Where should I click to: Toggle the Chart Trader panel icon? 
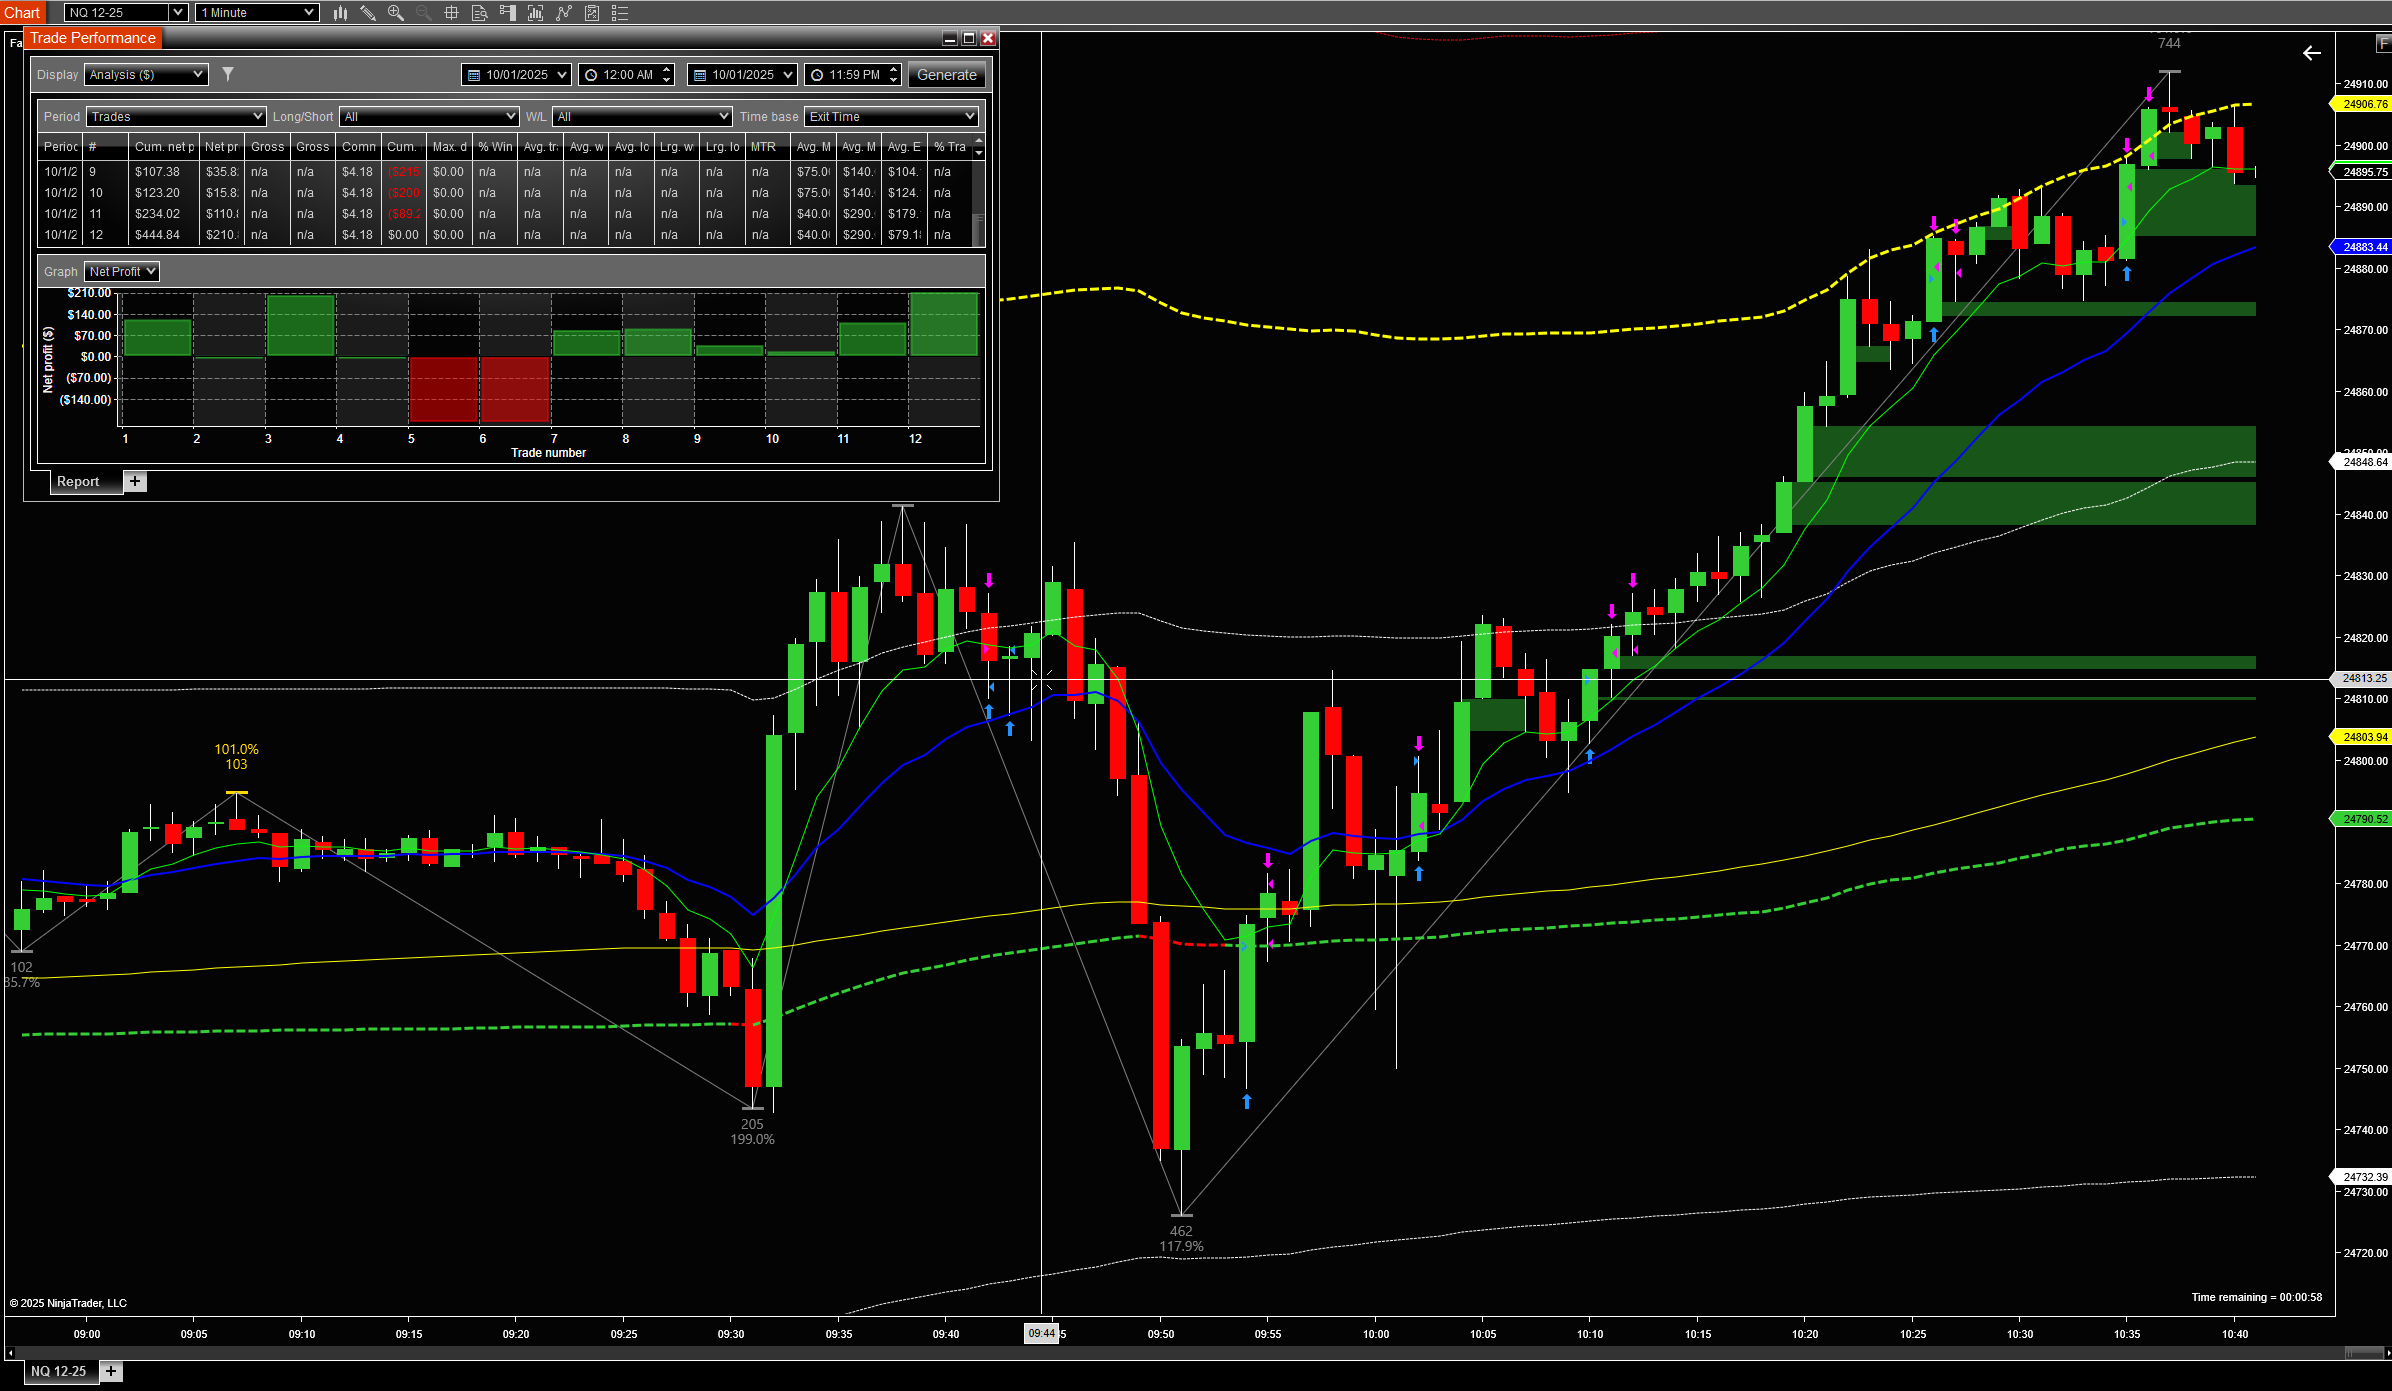coord(507,13)
